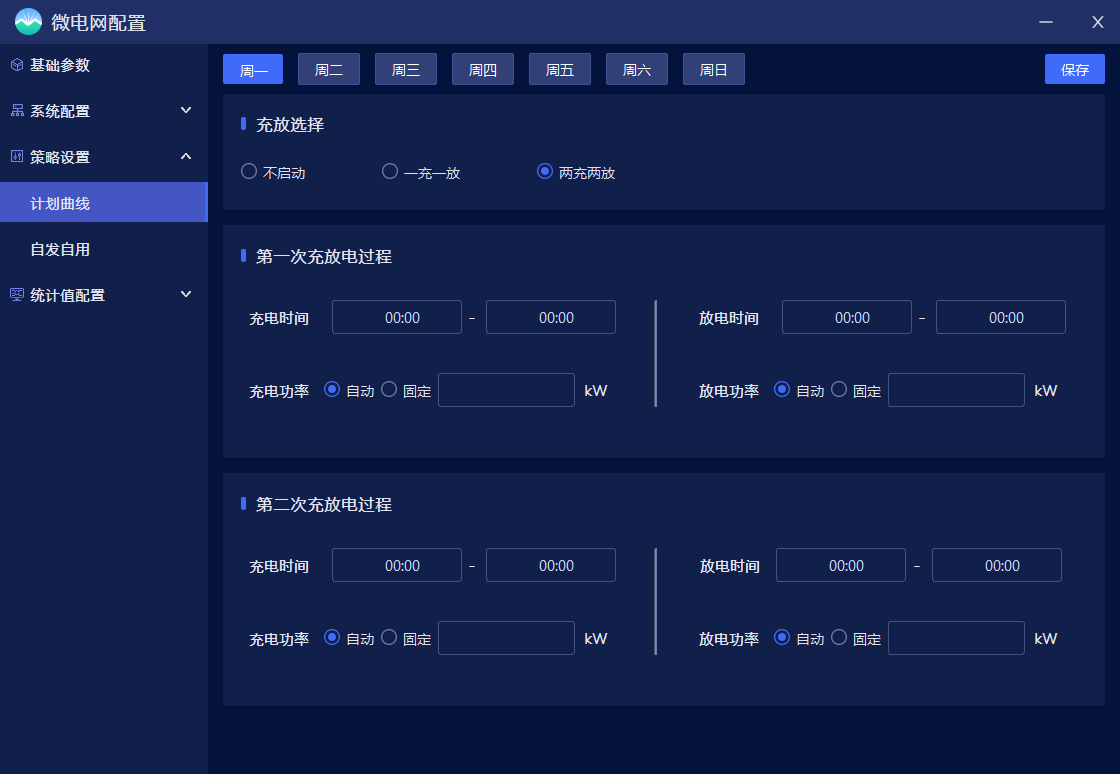Screen dimensions: 1120x774
Task: Click the blue marker beside 第一次充放电过程
Action: point(243,257)
